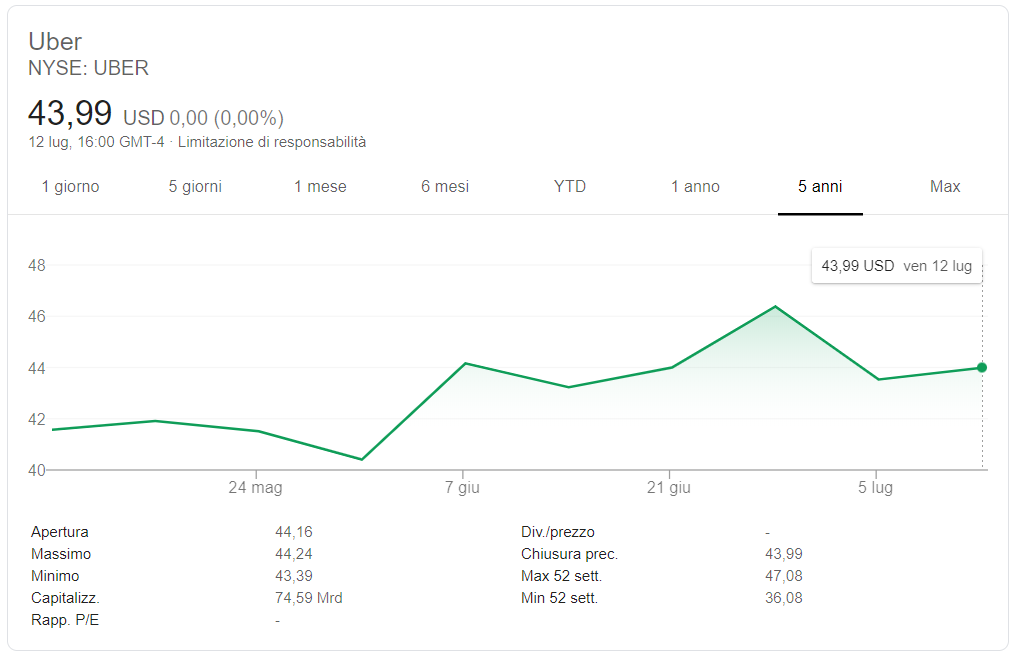Click the y-axis label 40
Viewport: 1014px width, 657px height.
click(37, 470)
